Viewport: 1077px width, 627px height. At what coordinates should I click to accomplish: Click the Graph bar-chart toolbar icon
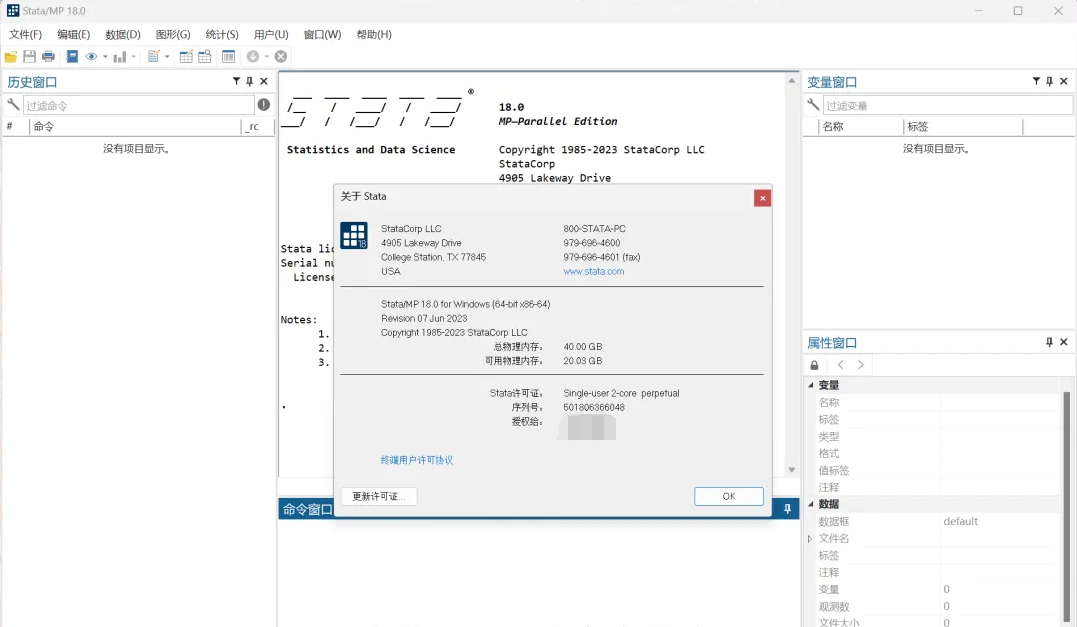coord(120,57)
